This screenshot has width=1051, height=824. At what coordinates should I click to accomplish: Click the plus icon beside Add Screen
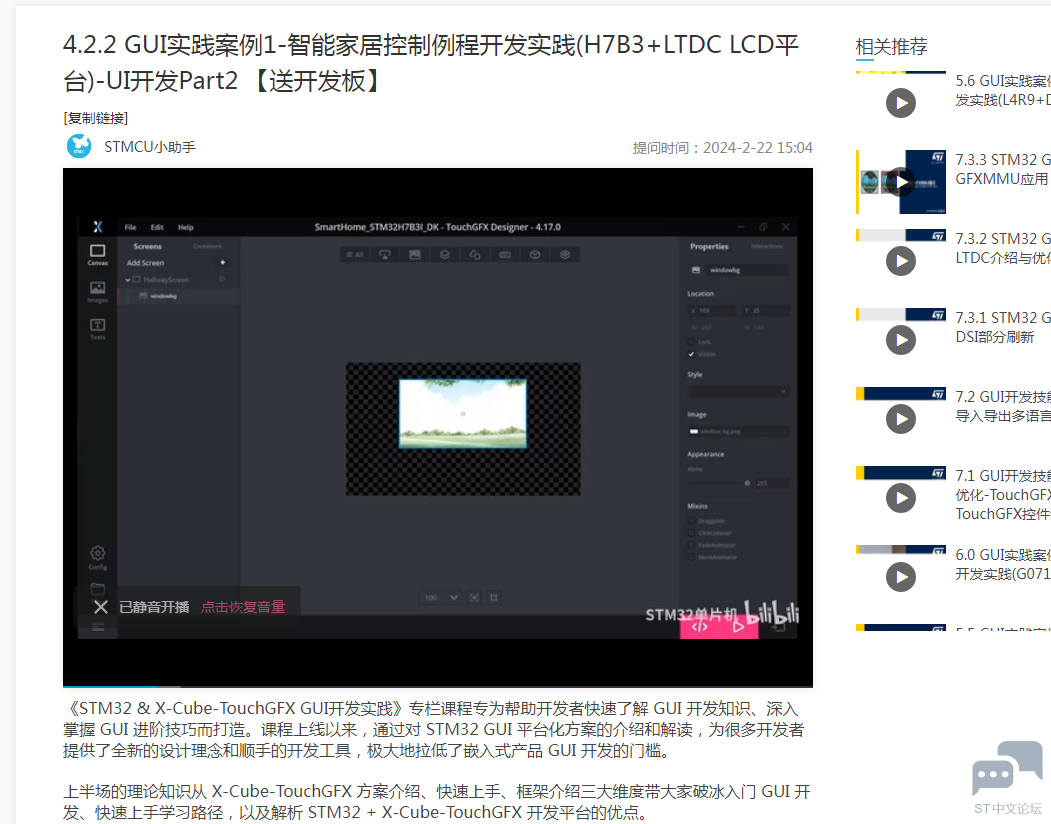[x=223, y=263]
